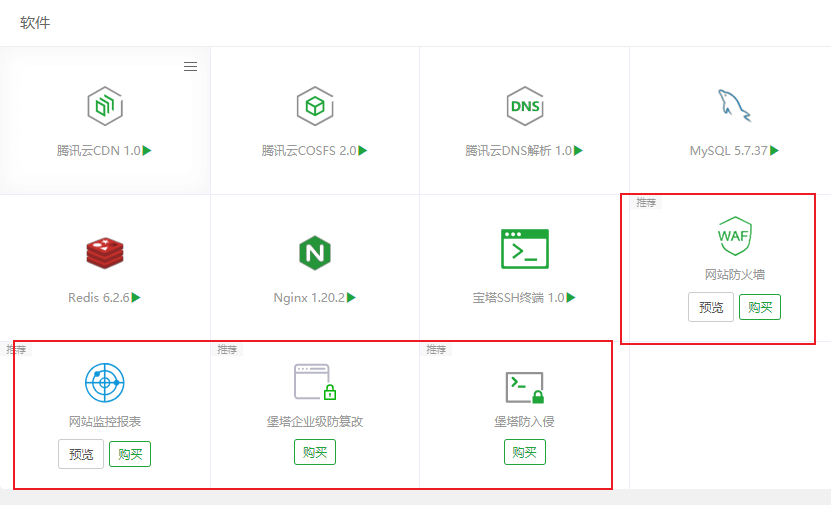Viewport: 831px width, 505px height.
Task: Open the 腾讯云DNS解析 1.0 label
Action: (x=519, y=150)
